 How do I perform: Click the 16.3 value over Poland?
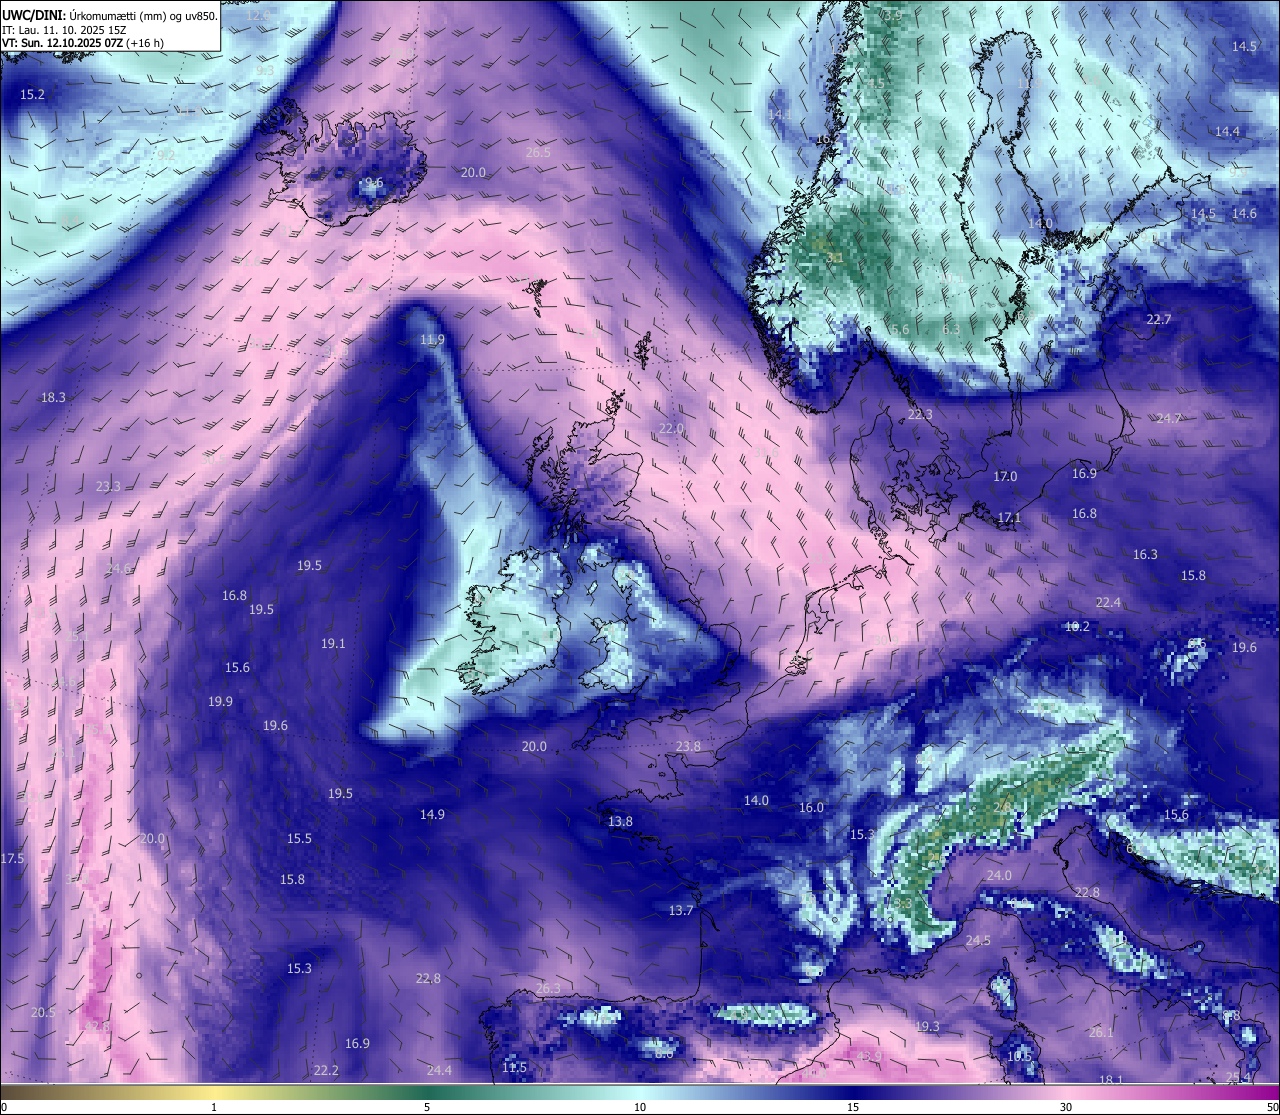[x=1145, y=555]
